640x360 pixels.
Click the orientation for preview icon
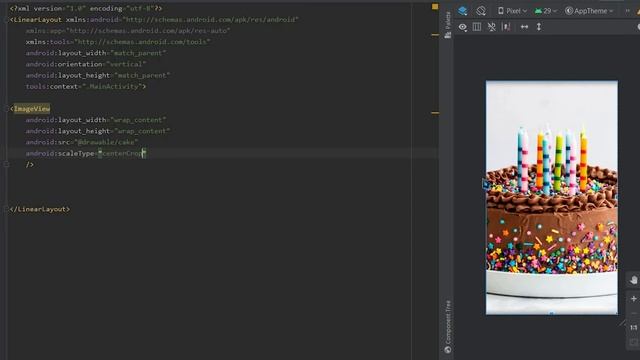click(481, 11)
